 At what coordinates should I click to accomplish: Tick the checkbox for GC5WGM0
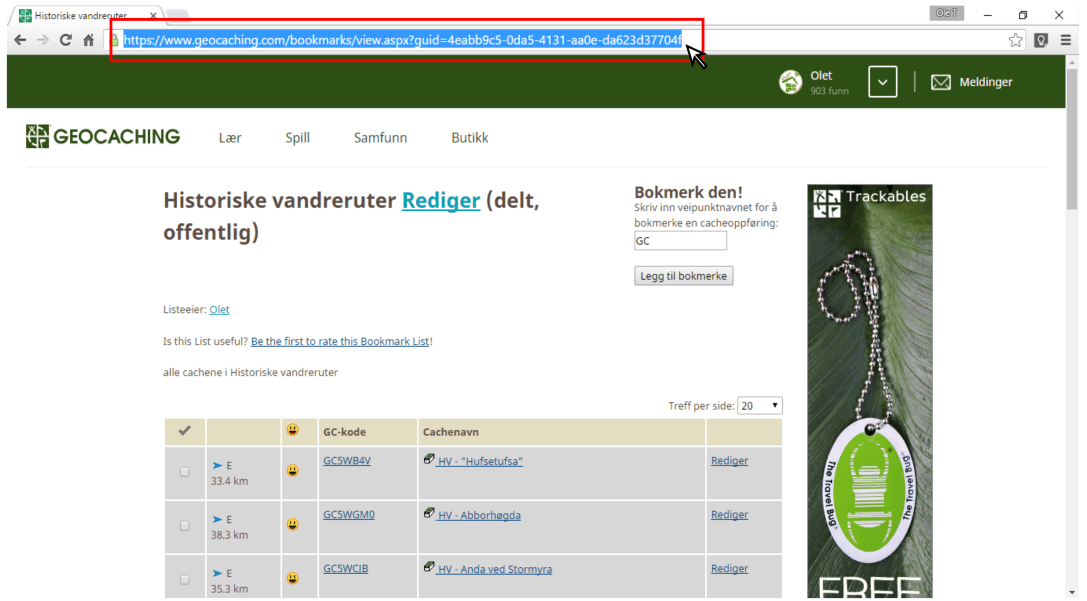pyautogui.click(x=184, y=525)
